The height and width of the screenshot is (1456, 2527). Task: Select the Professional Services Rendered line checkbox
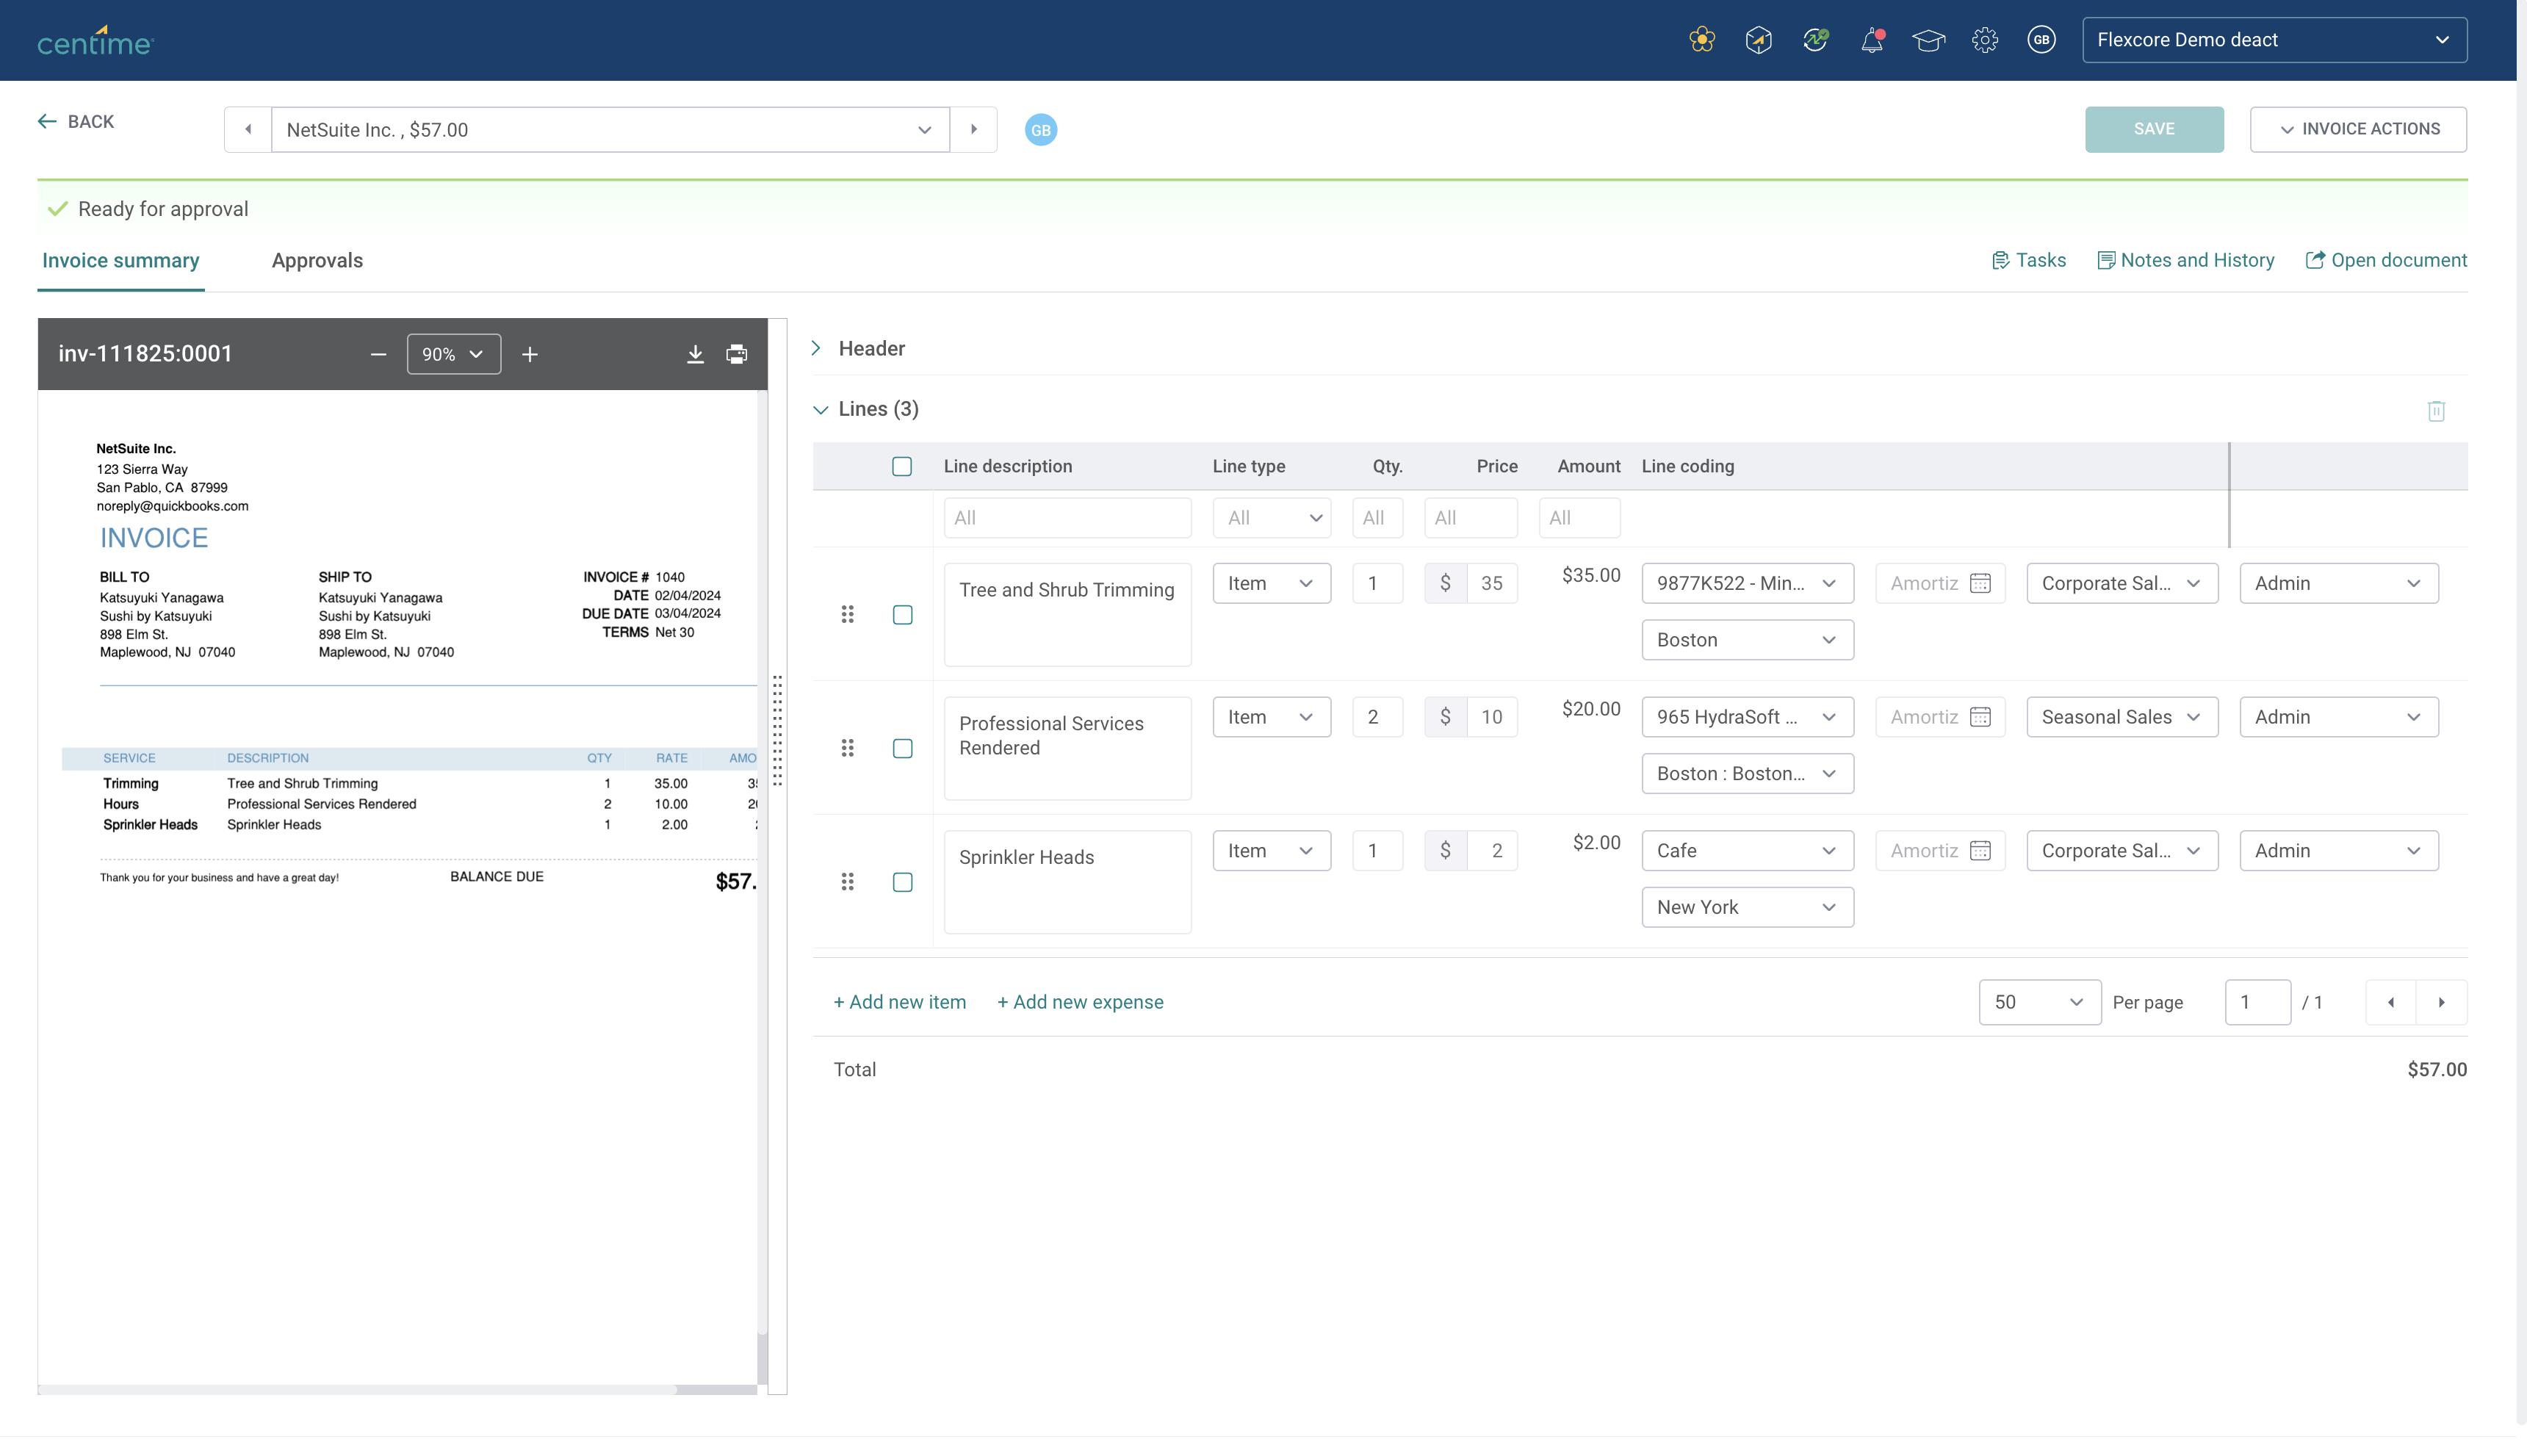(902, 749)
